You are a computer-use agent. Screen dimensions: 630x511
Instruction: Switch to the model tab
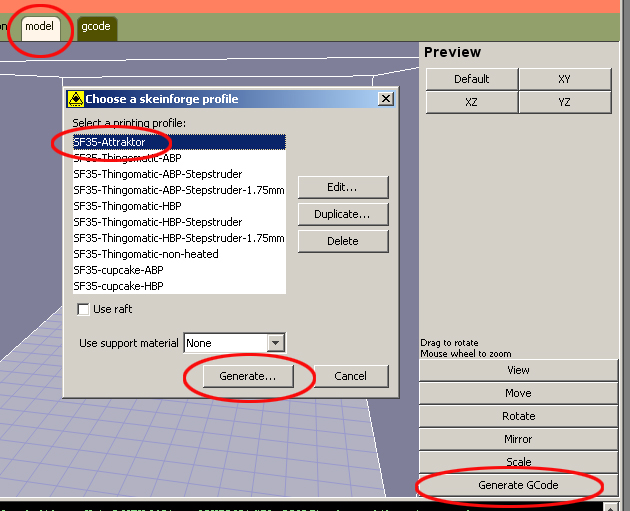pyautogui.click(x=40, y=26)
